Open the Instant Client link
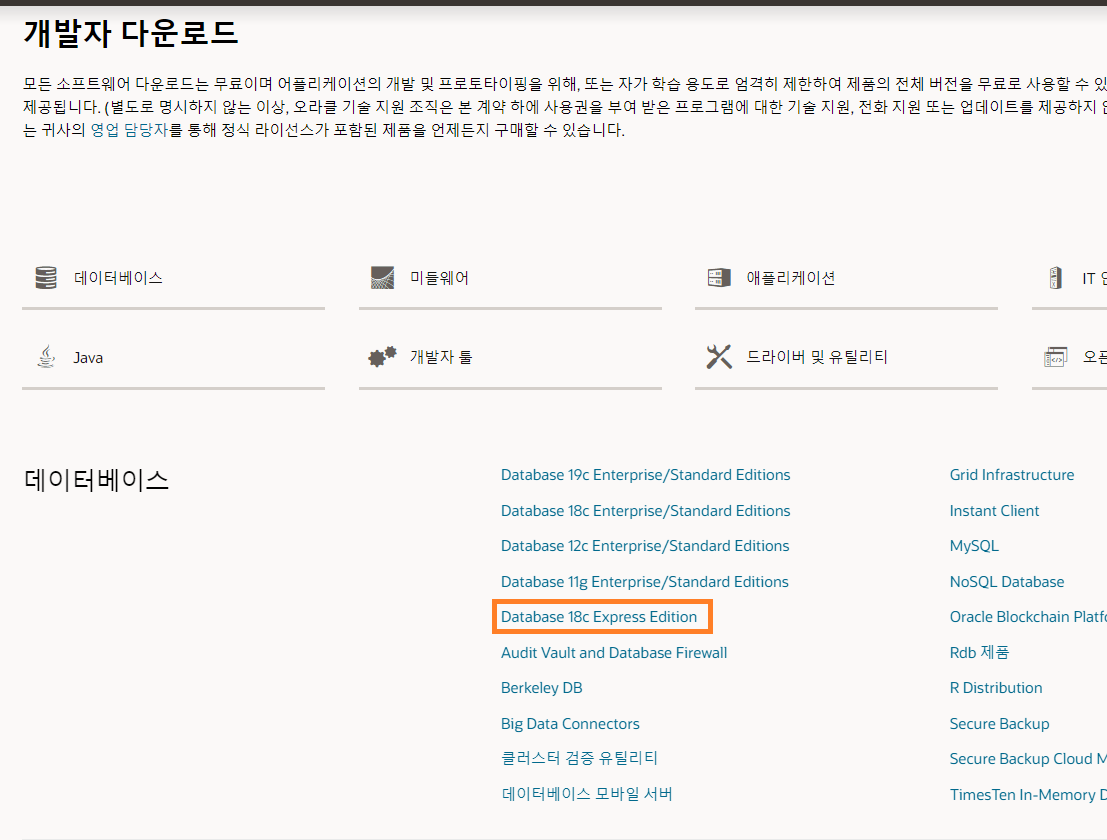Image resolution: width=1107 pixels, height=840 pixels. pos(994,510)
